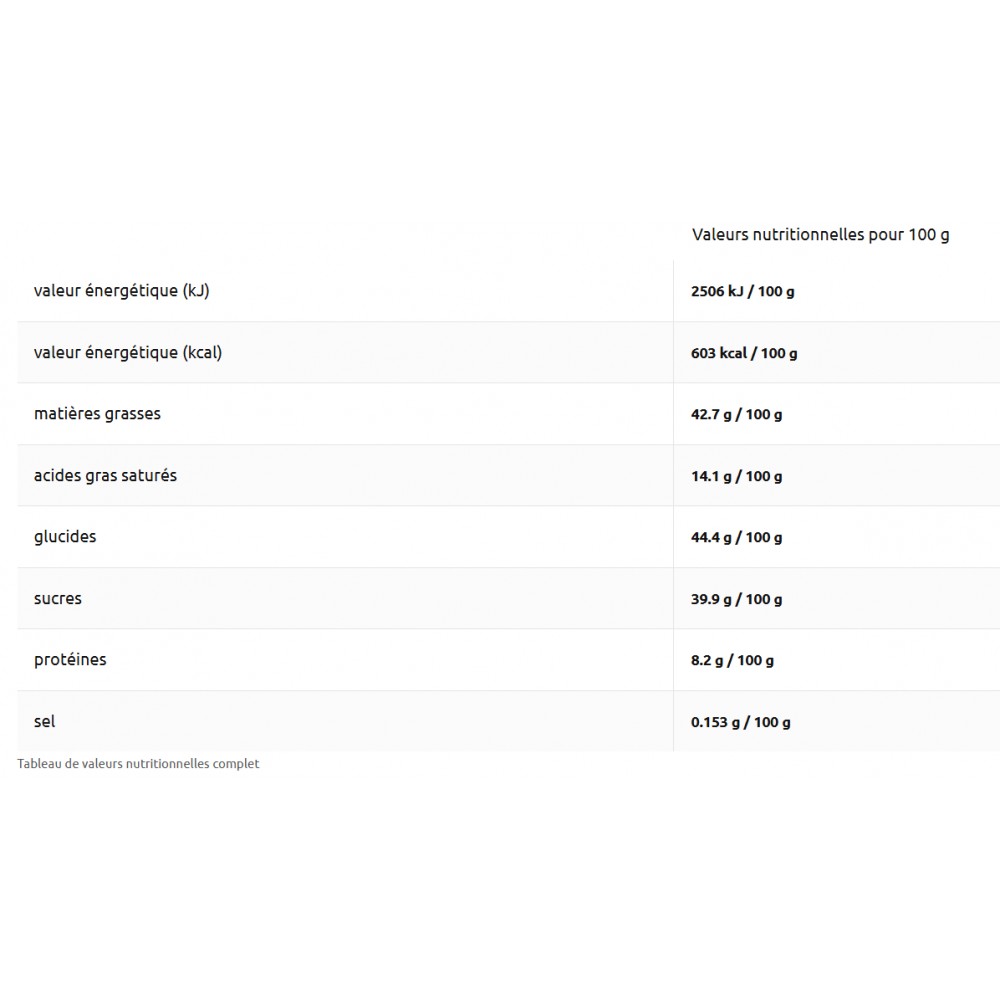Viewport: 1000px width, 1000px height.
Task: Select the 'valeur énergétique (kcal)' row label
Action: (128, 352)
